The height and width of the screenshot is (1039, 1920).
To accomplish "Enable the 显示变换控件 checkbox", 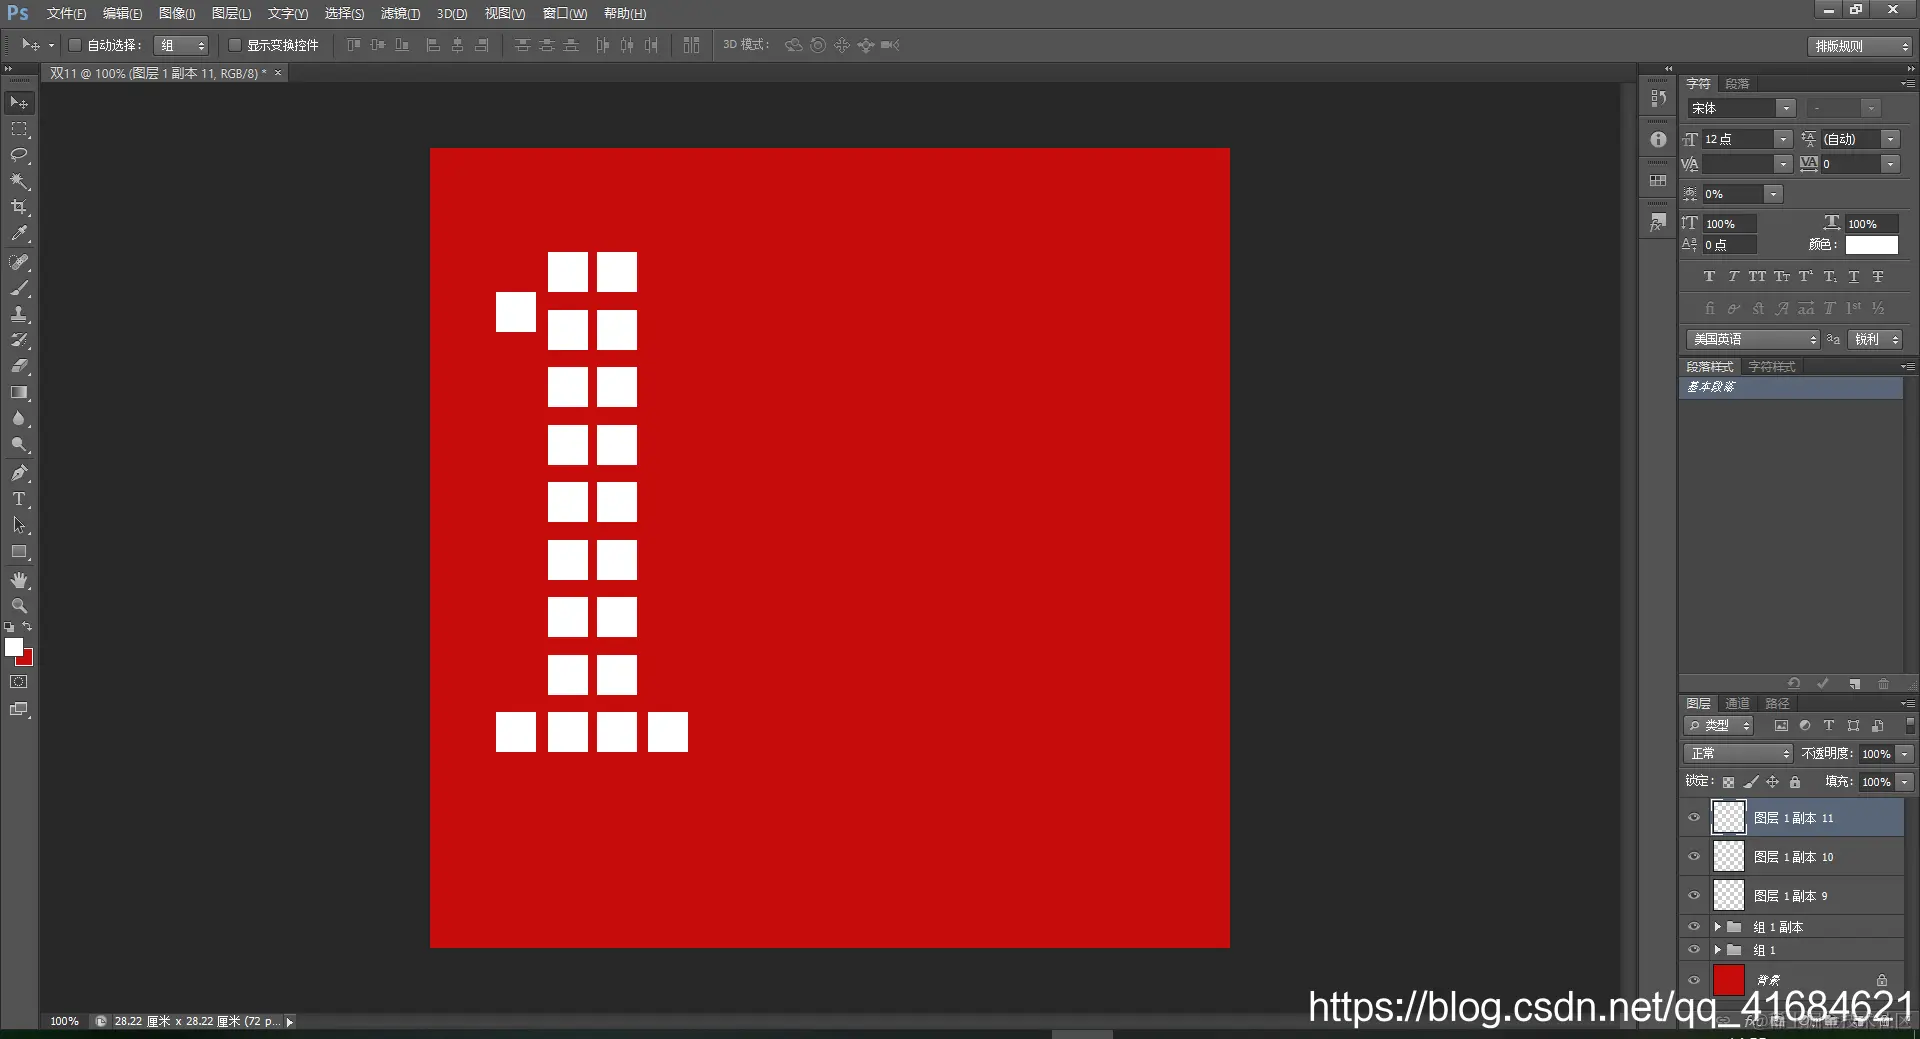I will point(235,45).
